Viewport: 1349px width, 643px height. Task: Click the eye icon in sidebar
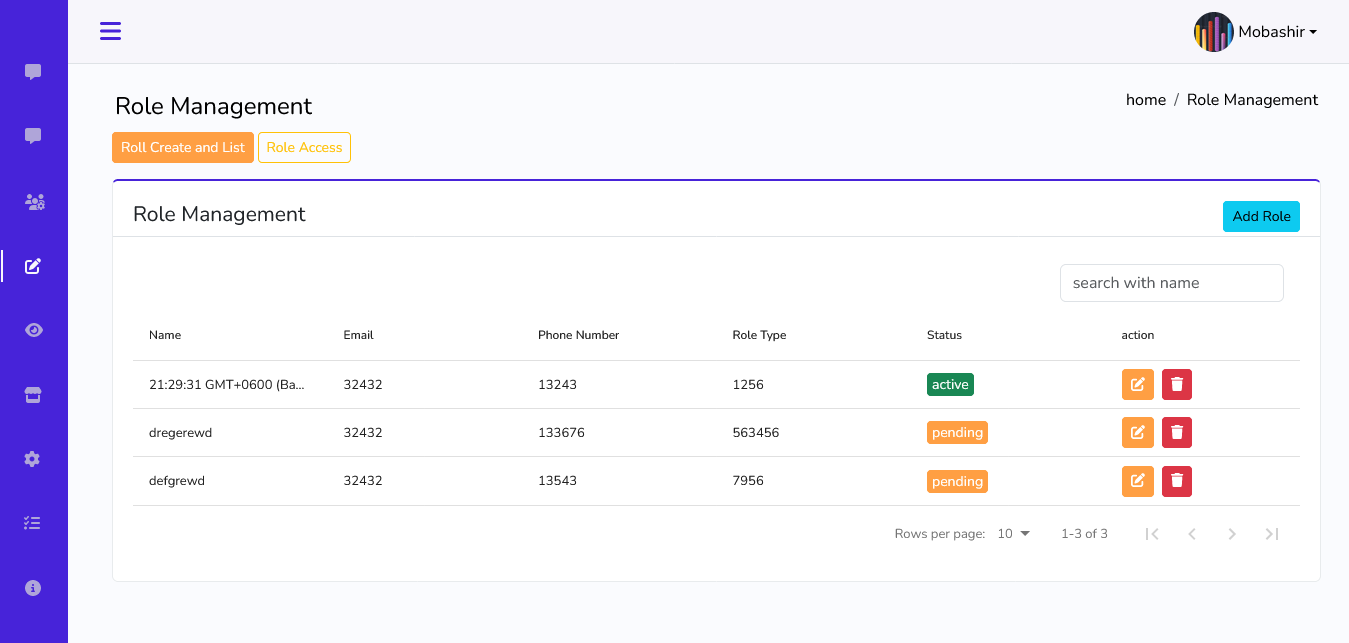tap(33, 330)
